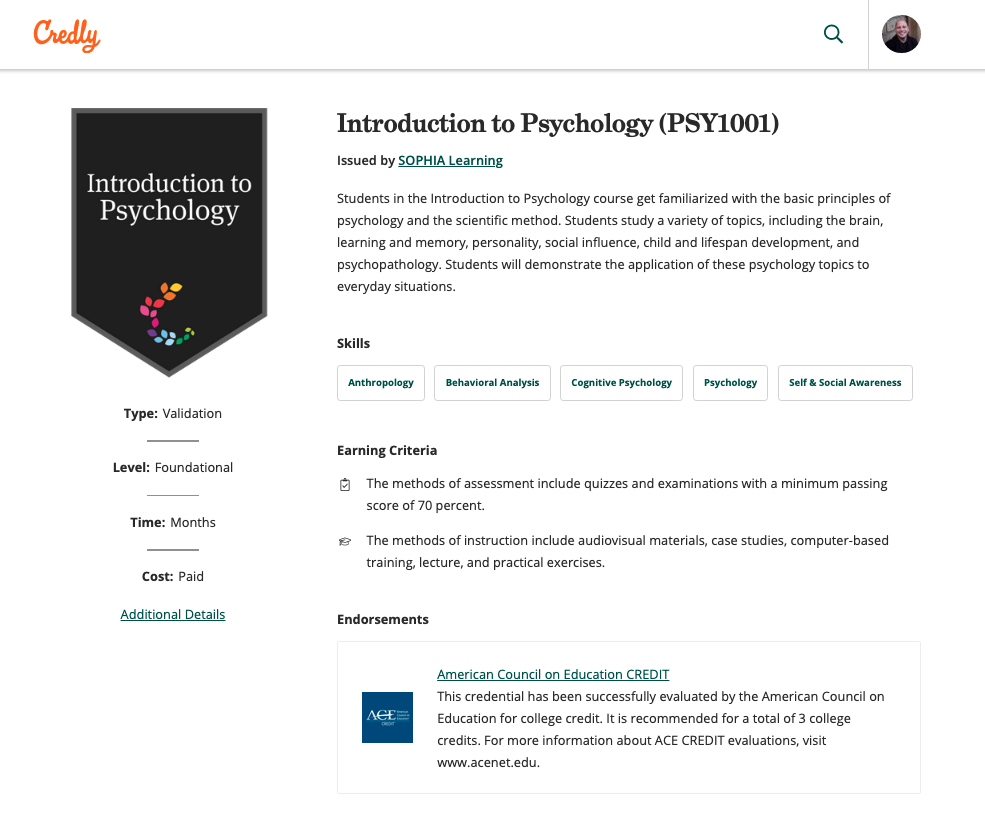Select the Psychology skill tag

tap(731, 383)
